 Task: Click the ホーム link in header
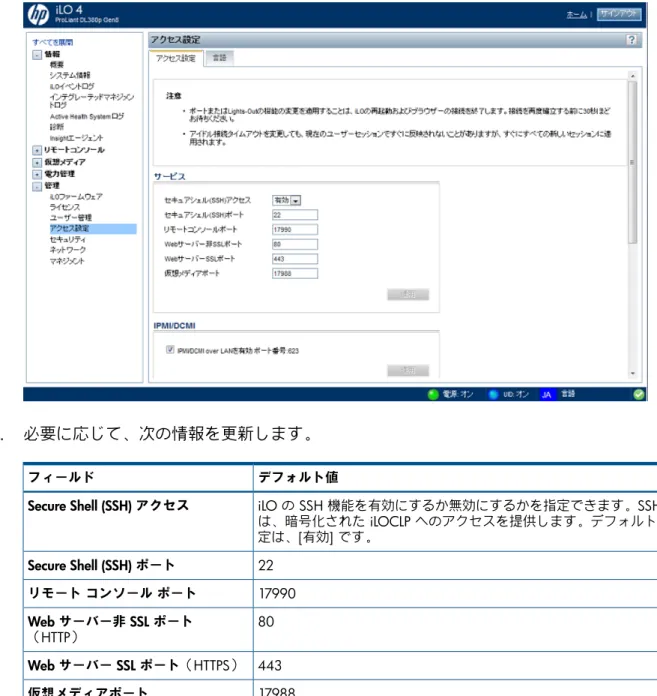[x=577, y=15]
